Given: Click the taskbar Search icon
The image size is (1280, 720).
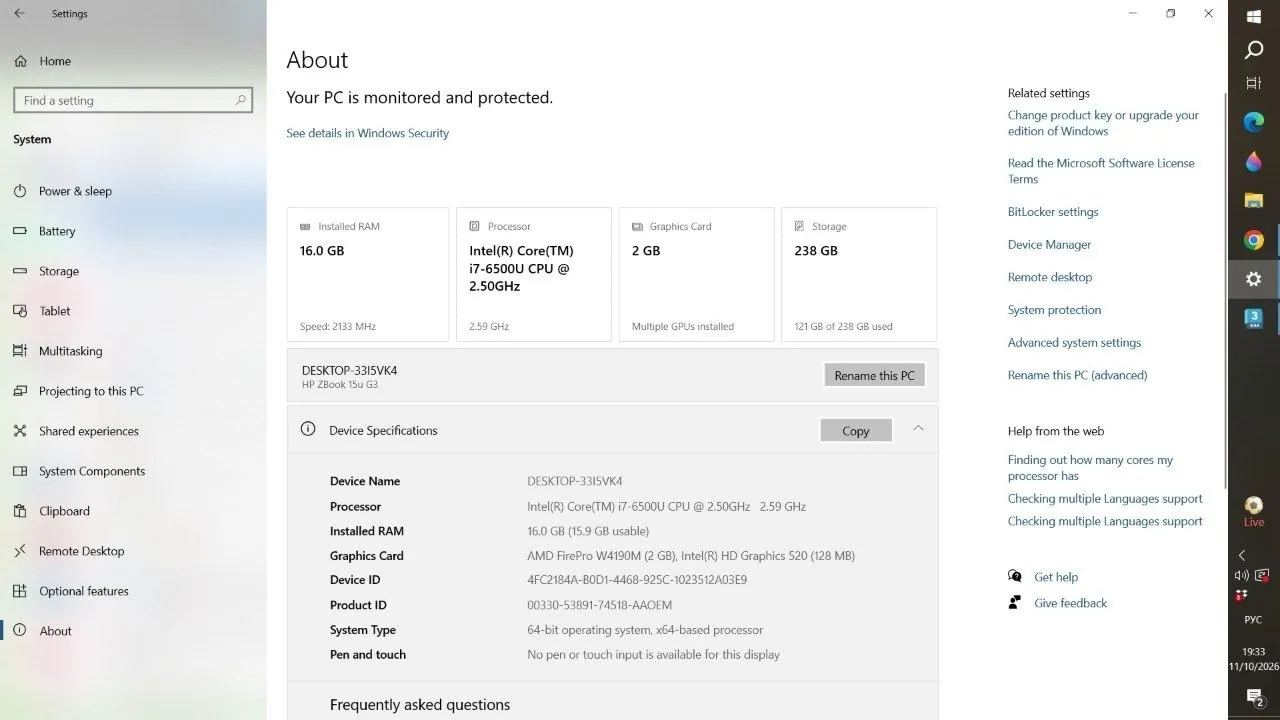Looking at the screenshot, I should (x=1254, y=50).
